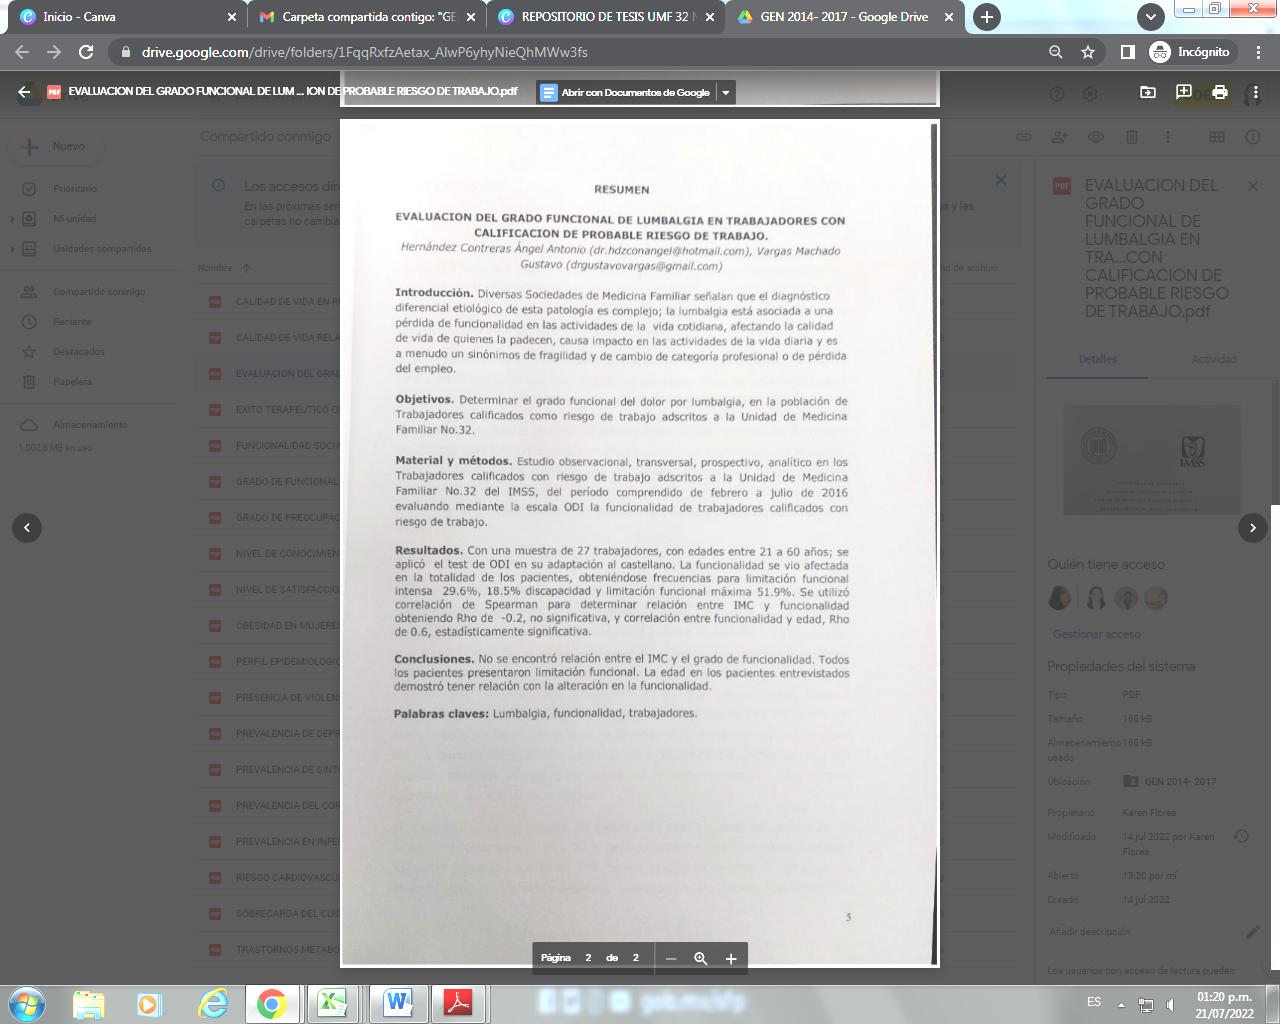1280x1024 pixels.
Task: Click the preview eye icon in toolbar
Action: (x=1096, y=137)
